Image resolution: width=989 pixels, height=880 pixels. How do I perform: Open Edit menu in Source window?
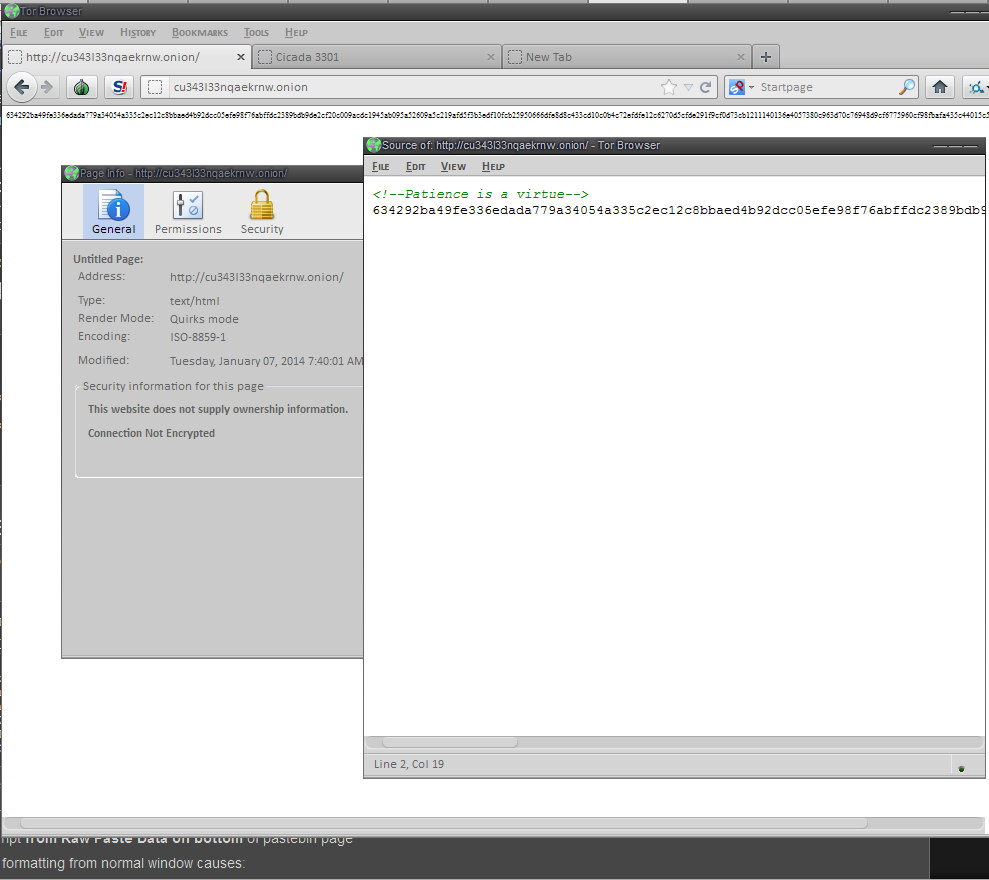point(416,167)
